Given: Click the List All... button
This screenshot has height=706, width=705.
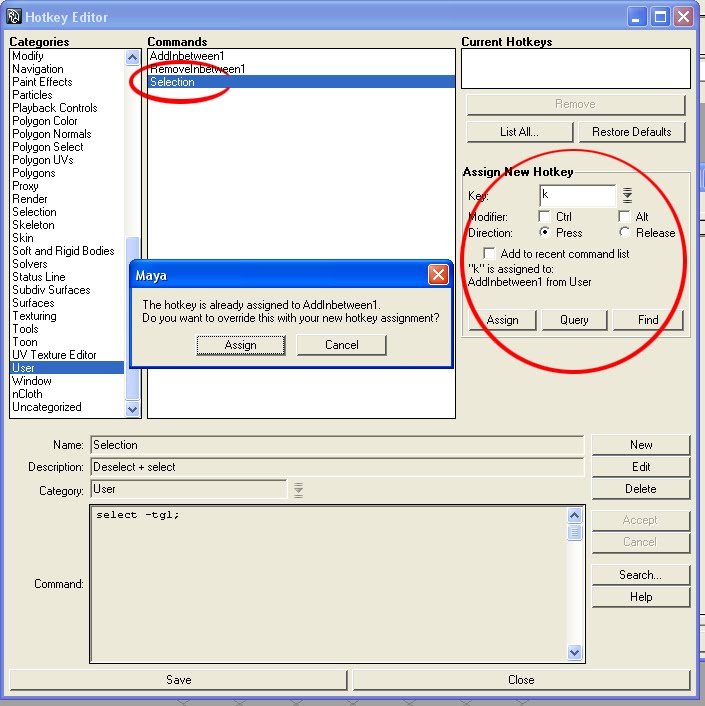Looking at the screenshot, I should pos(520,132).
